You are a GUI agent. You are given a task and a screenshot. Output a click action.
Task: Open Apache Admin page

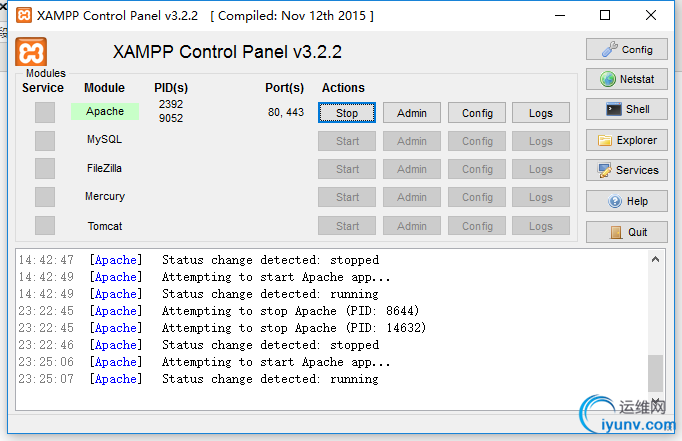[411, 113]
